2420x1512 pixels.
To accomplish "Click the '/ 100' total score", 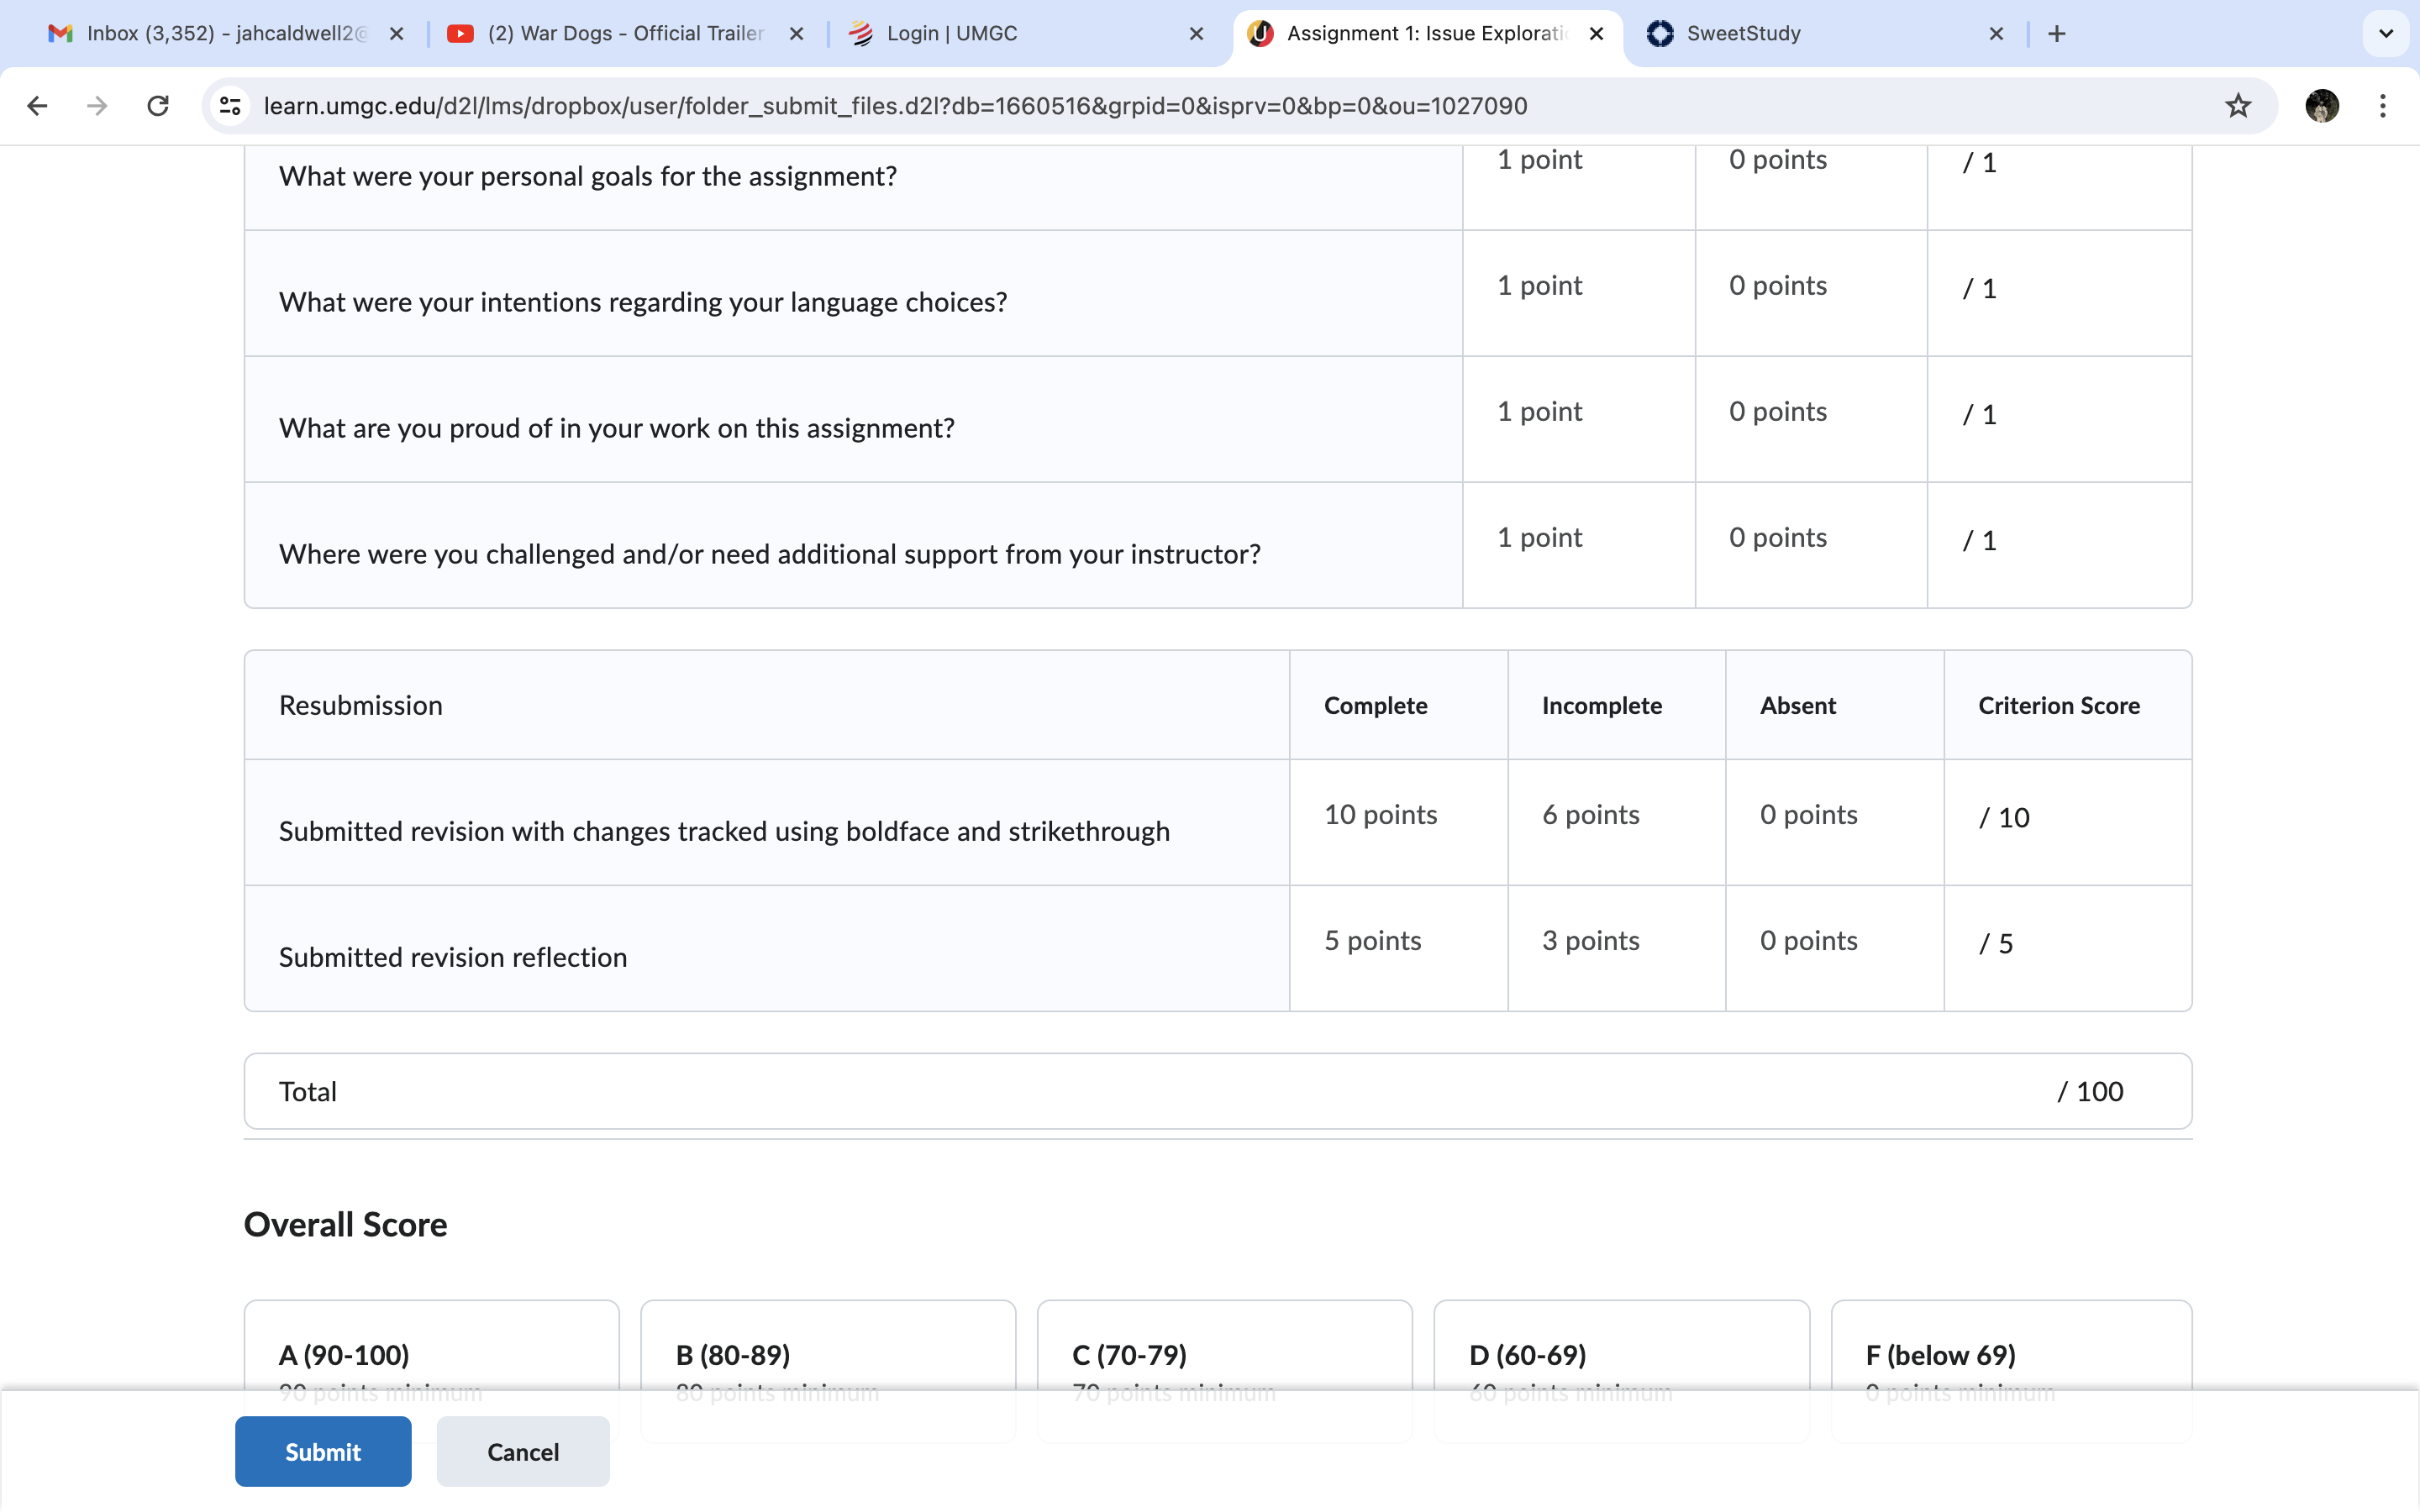I will point(2090,1091).
